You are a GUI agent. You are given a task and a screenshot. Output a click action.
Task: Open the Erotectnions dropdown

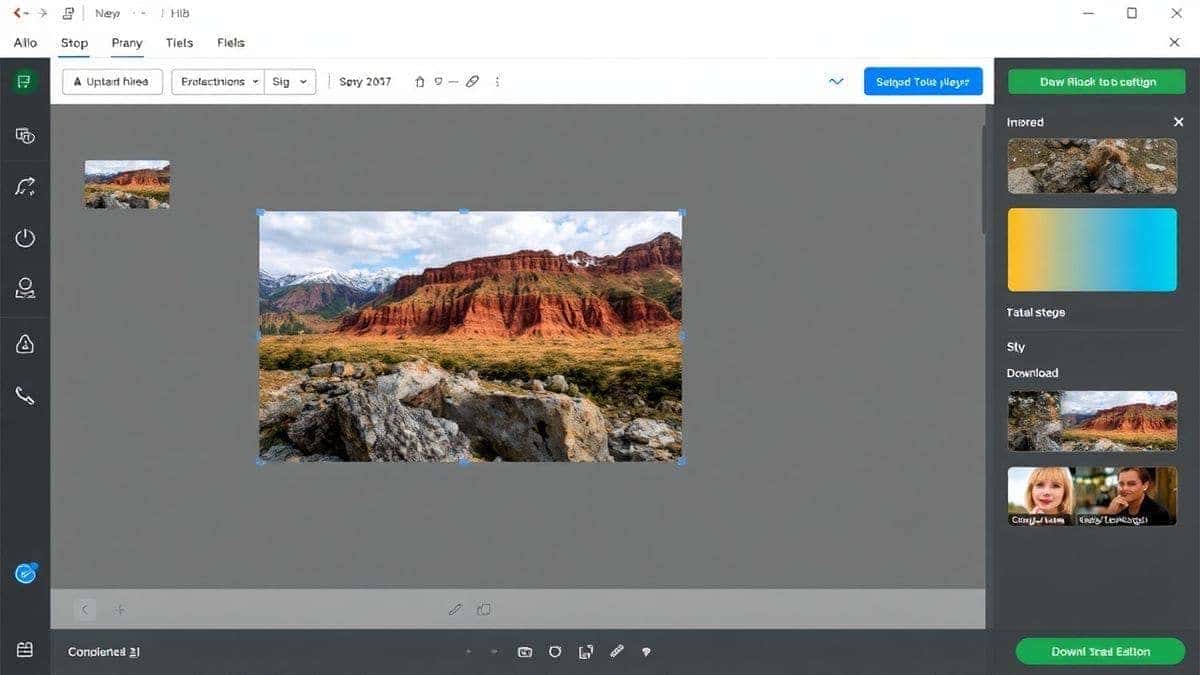coord(217,82)
